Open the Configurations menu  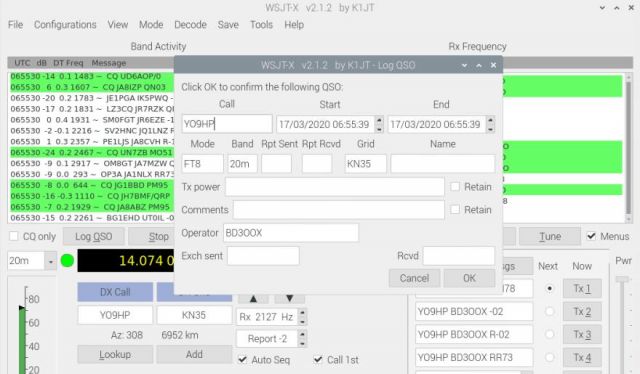coord(65,25)
